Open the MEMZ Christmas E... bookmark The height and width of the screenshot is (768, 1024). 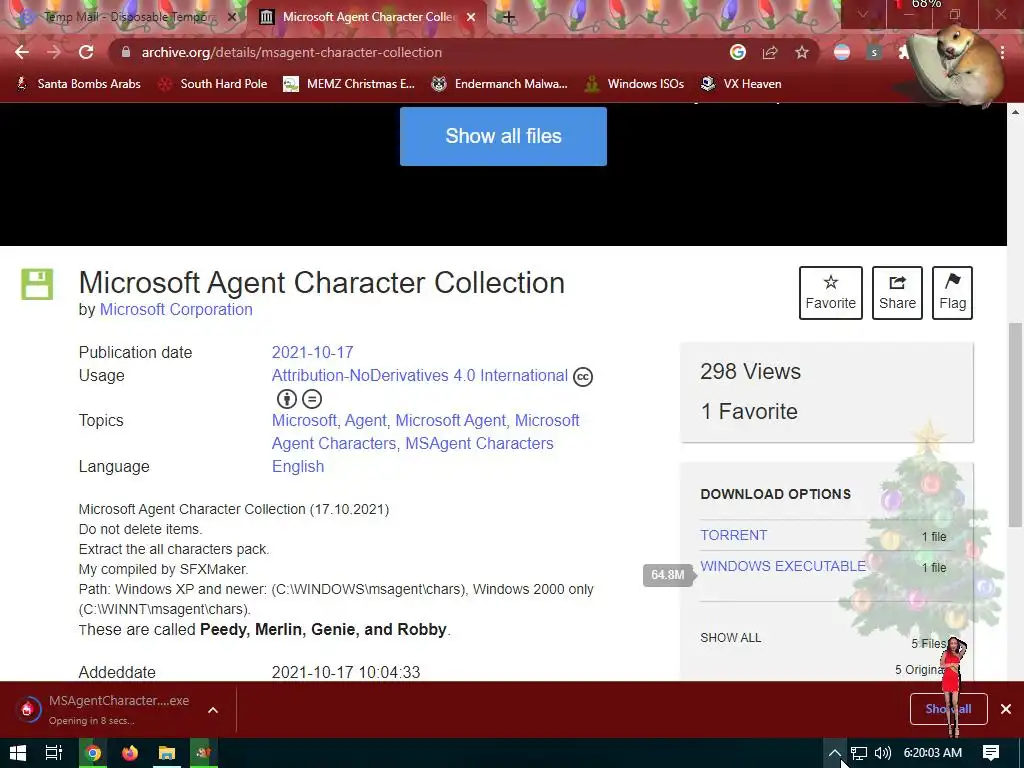point(349,84)
